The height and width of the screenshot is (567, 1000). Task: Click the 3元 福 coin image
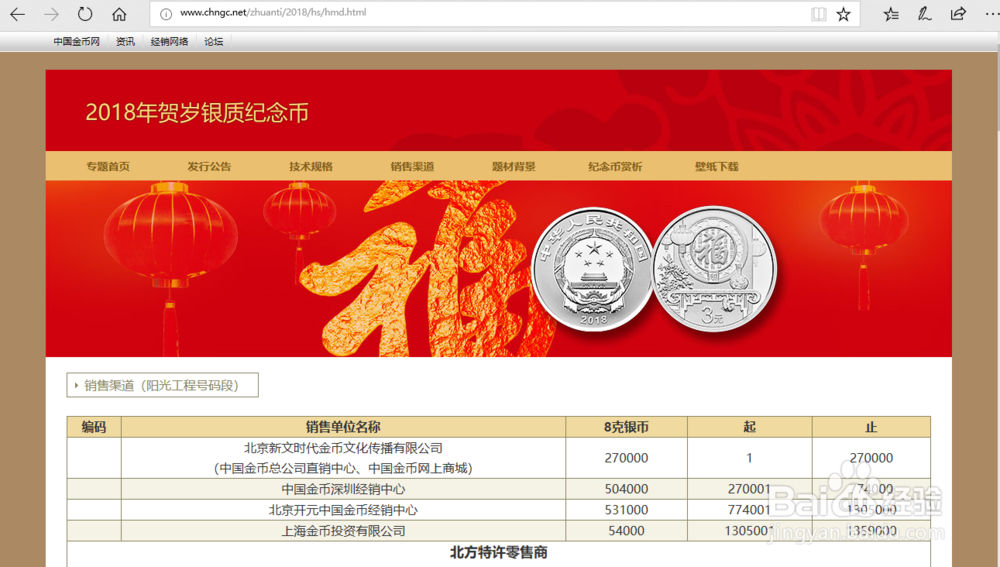714,270
